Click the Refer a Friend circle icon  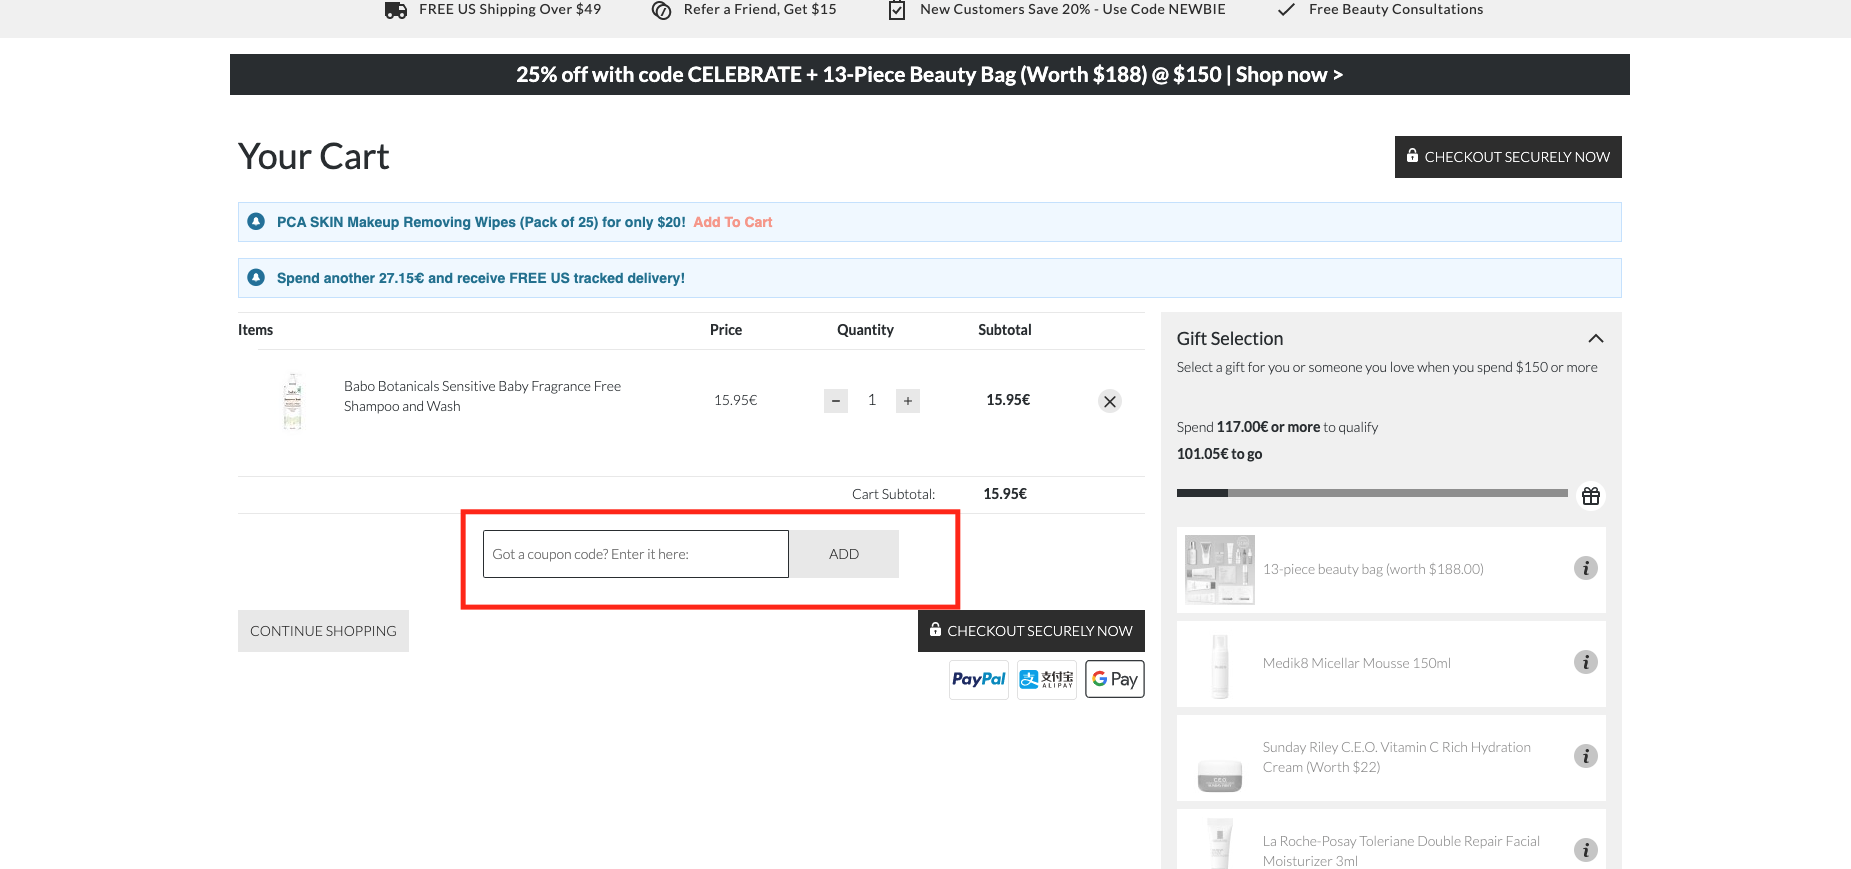click(x=661, y=10)
